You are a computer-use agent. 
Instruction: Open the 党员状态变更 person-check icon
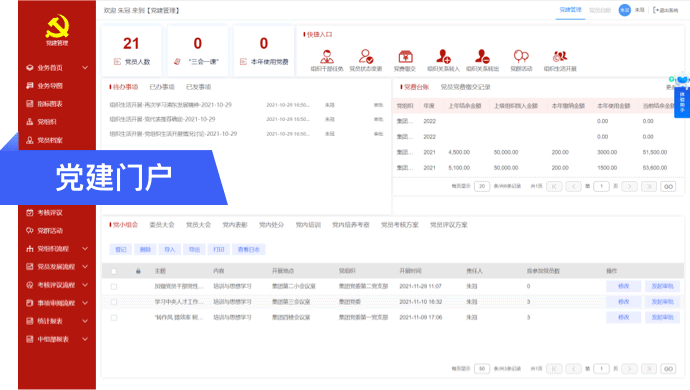point(366,56)
